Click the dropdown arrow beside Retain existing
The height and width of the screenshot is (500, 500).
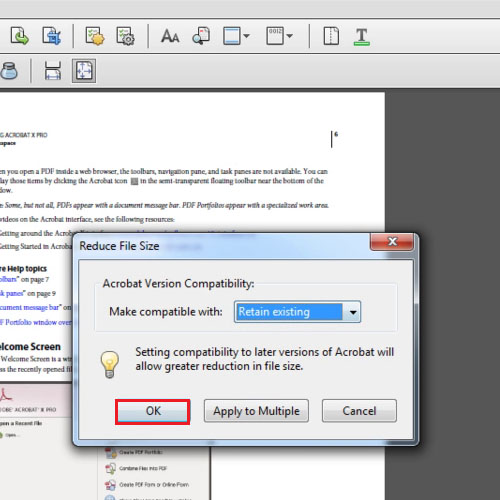(353, 312)
